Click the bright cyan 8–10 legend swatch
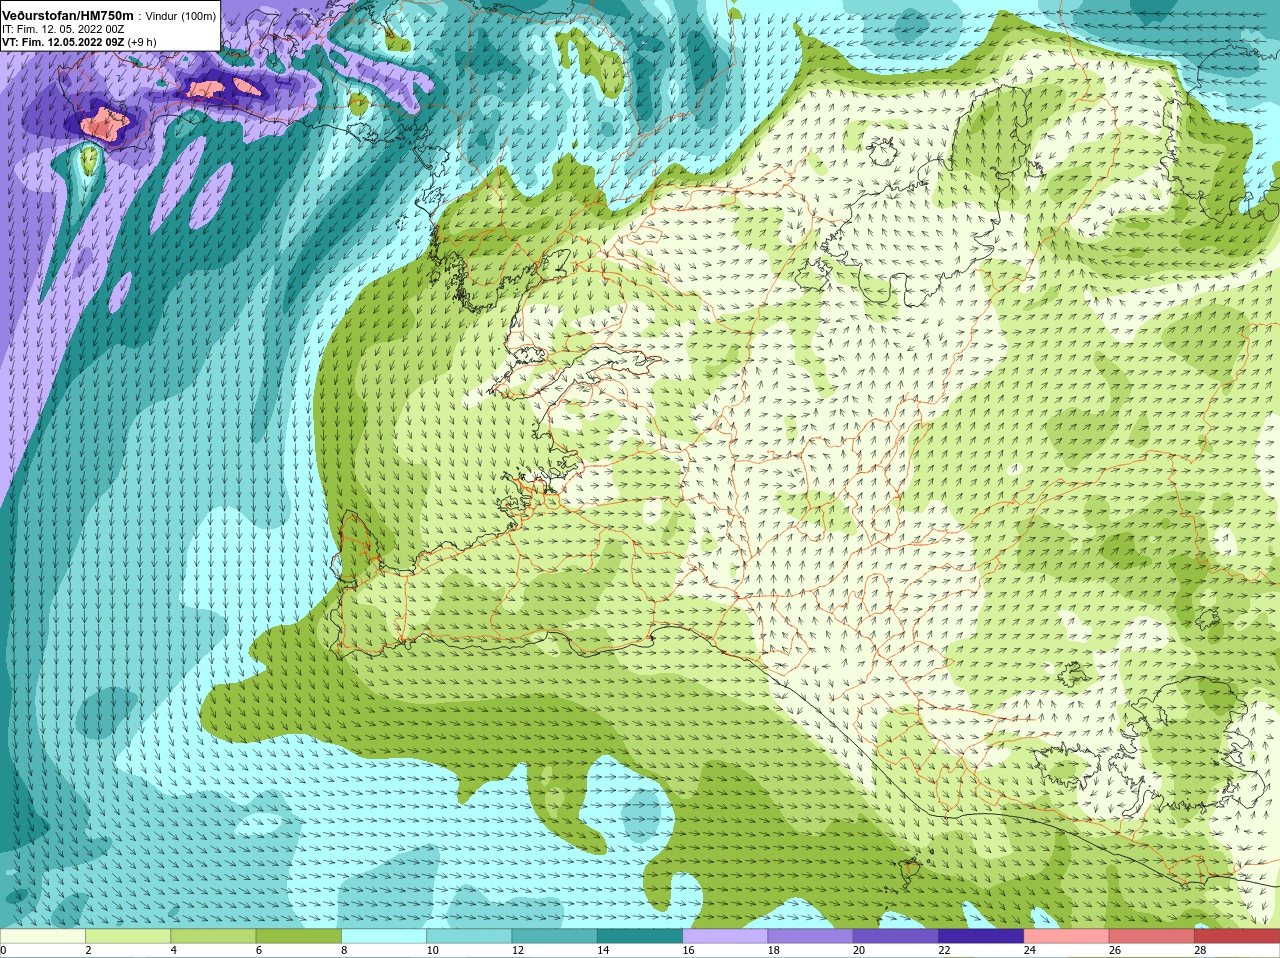This screenshot has height=958, width=1280. click(384, 936)
